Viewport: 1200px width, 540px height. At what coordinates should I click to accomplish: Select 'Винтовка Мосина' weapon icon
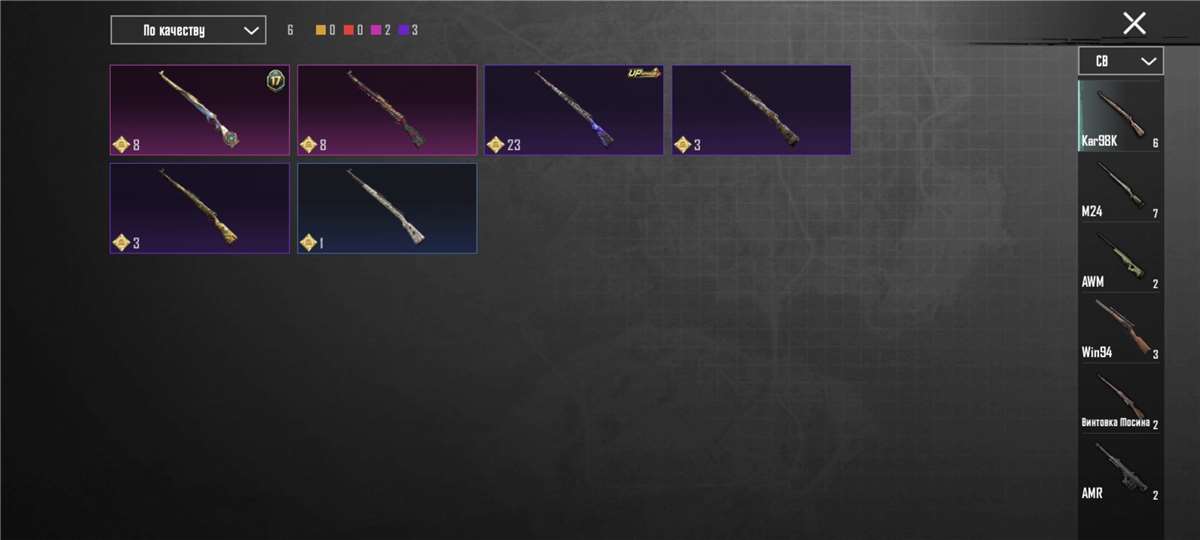[1120, 398]
